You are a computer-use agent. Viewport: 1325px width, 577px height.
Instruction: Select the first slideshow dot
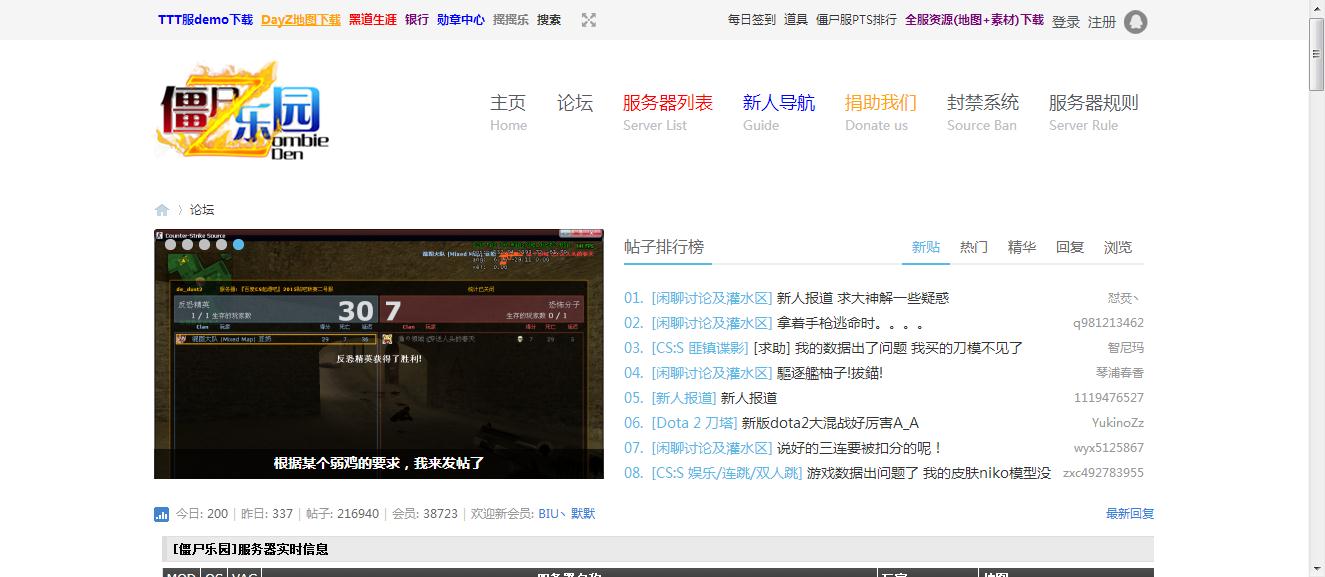(171, 244)
